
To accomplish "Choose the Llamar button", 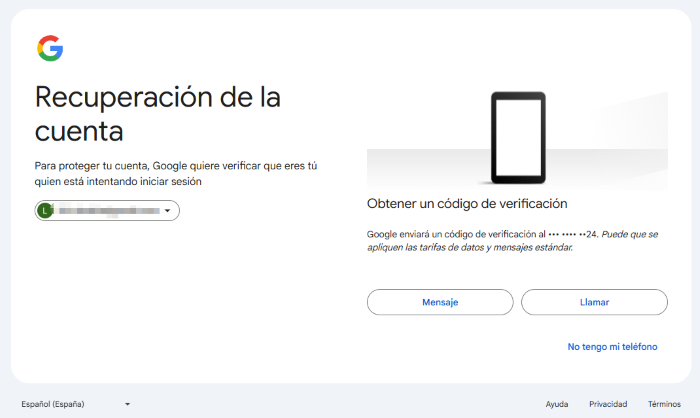I will pyautogui.click(x=594, y=302).
